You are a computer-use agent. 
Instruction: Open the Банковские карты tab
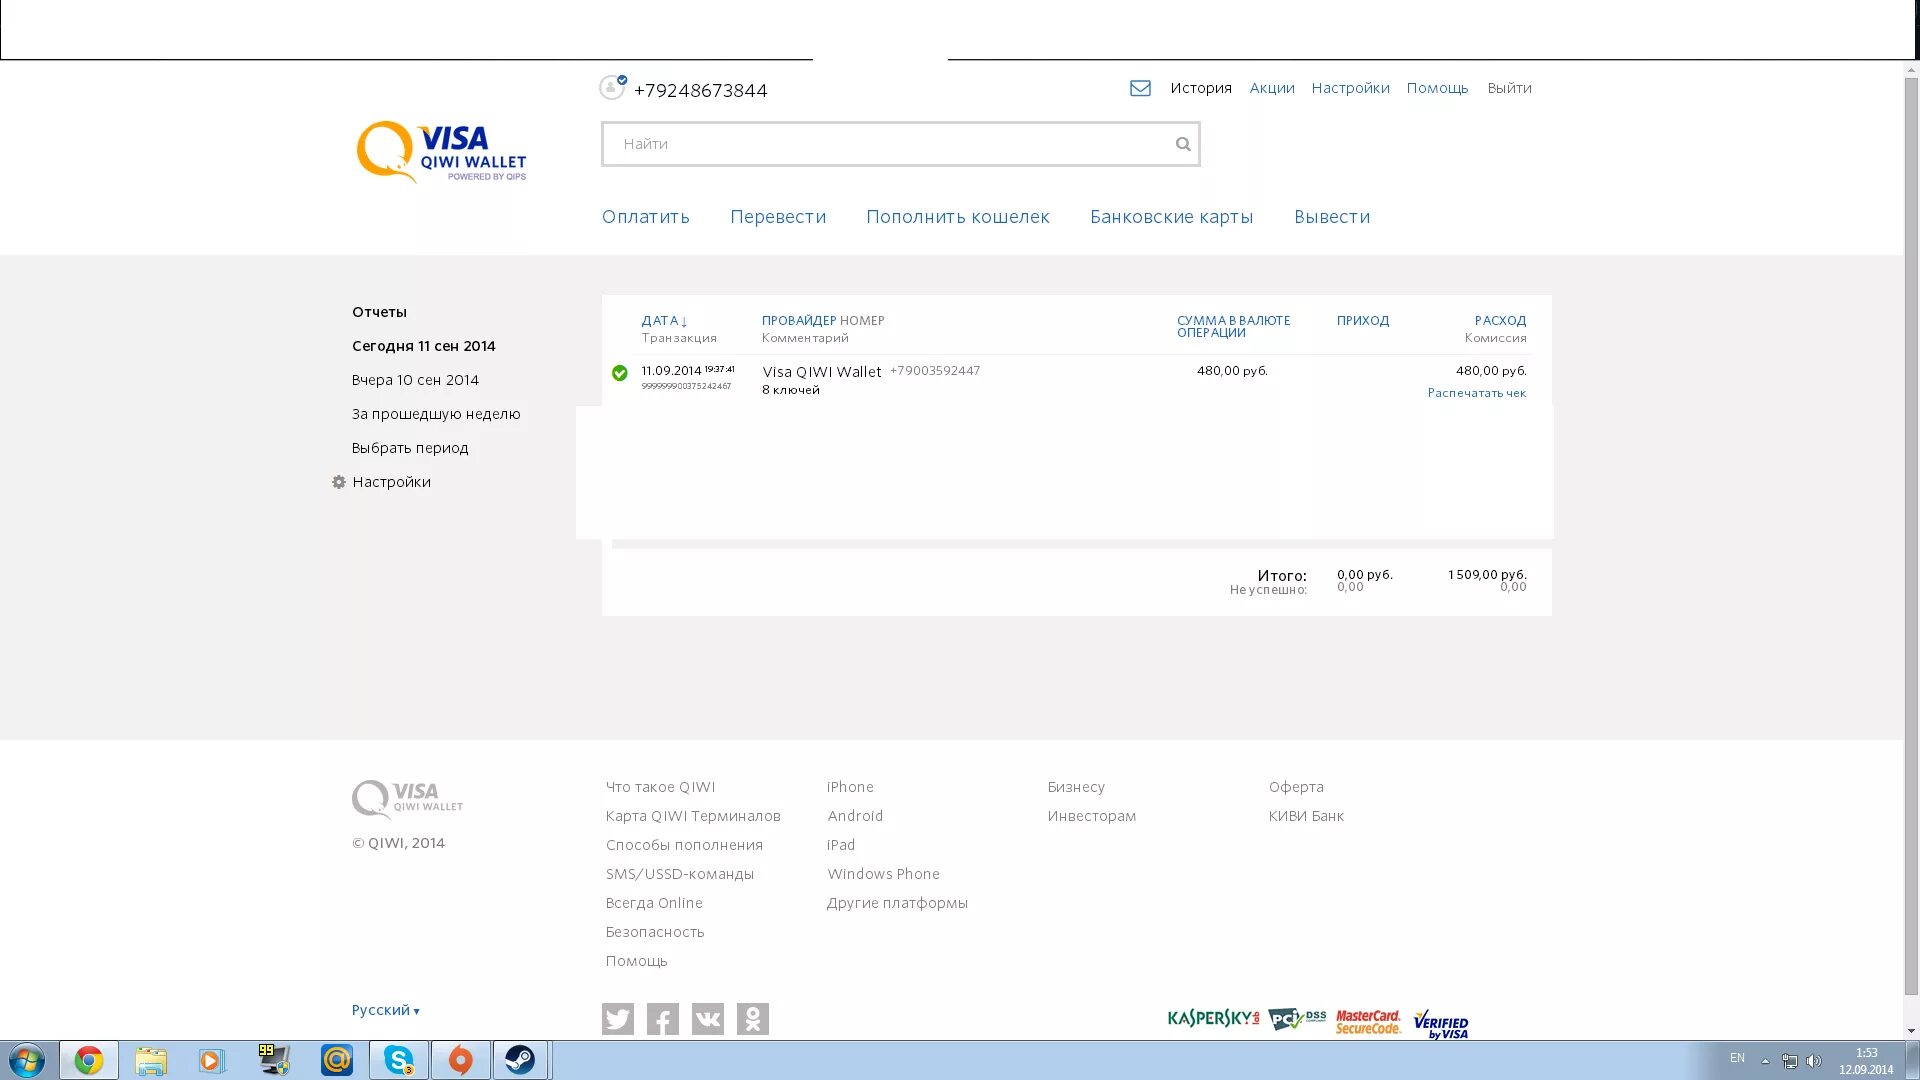coord(1172,217)
